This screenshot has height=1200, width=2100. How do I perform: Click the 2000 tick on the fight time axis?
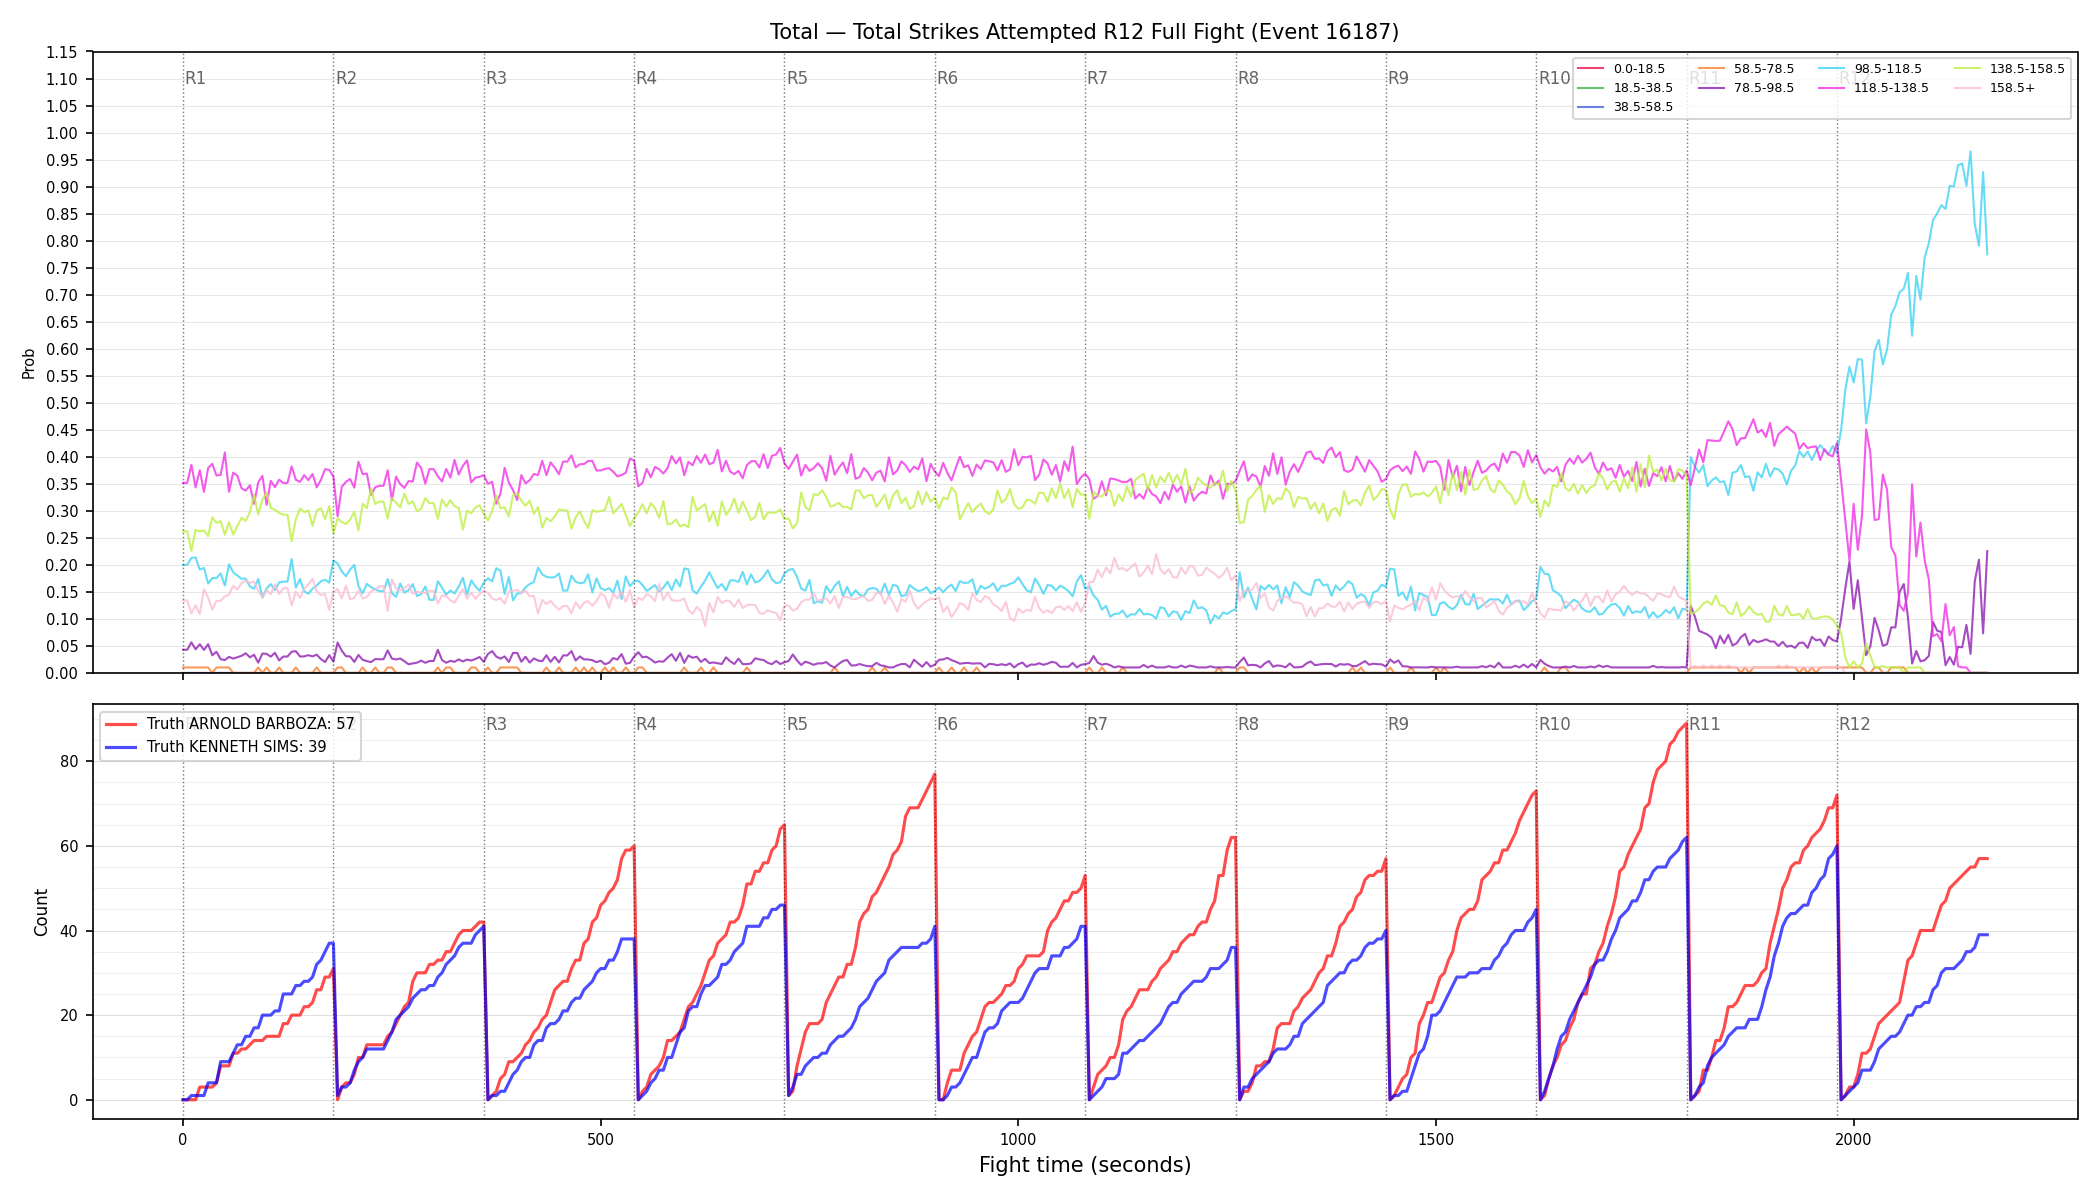coord(1853,1139)
